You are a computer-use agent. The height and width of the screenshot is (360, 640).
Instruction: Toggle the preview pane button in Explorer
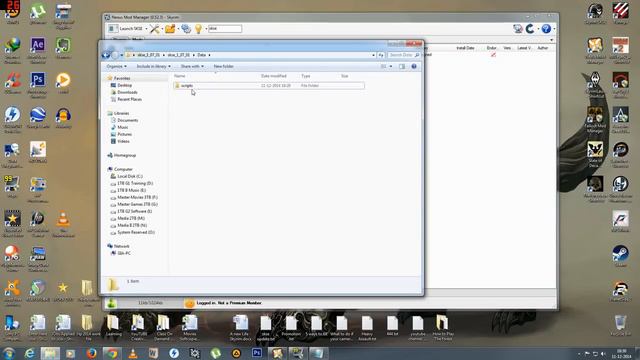pos(402,66)
